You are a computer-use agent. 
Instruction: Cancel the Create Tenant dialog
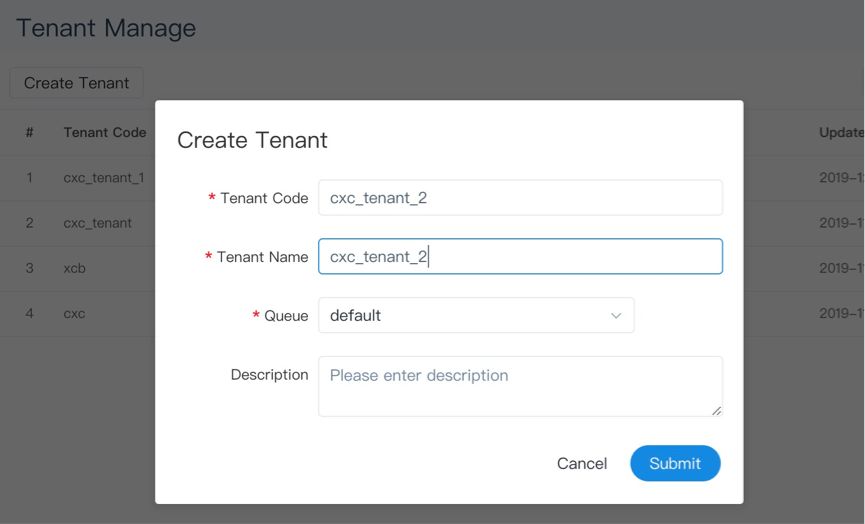(582, 463)
